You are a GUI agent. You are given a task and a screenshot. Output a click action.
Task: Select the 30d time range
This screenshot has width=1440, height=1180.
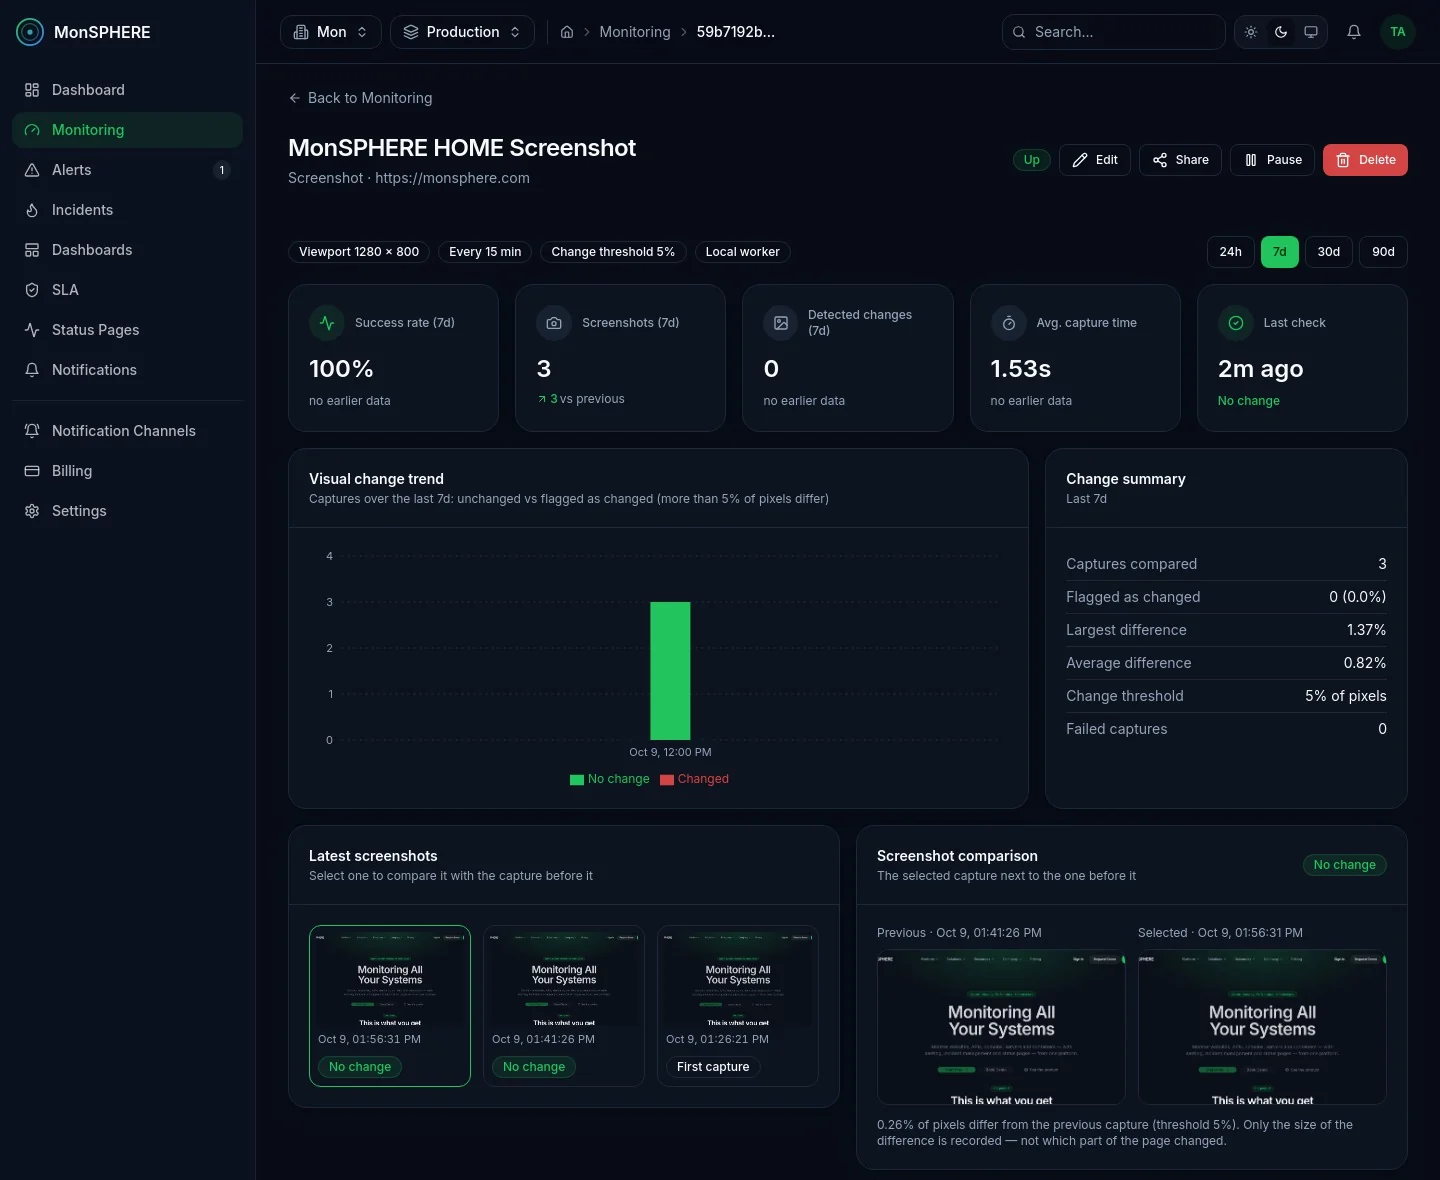click(x=1329, y=252)
